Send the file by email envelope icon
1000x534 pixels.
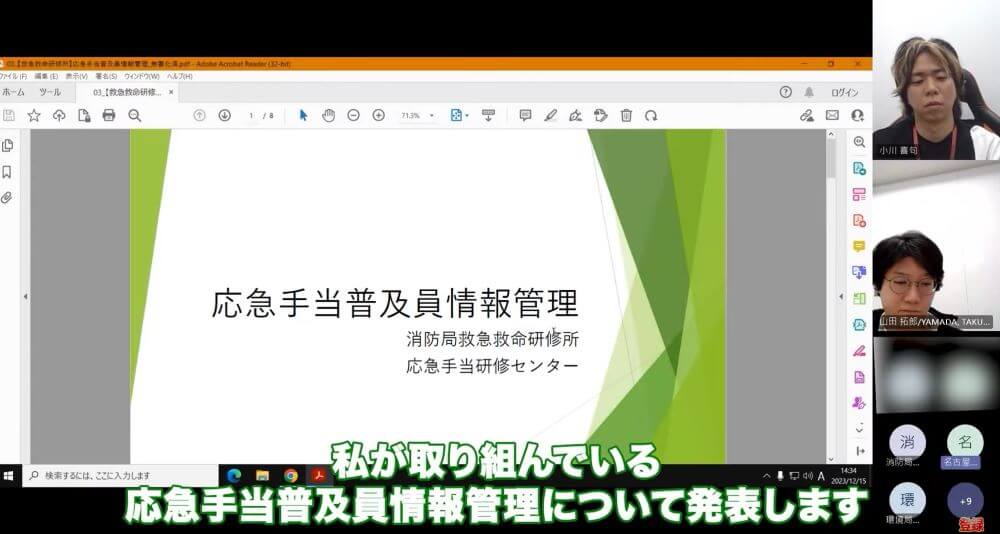click(x=832, y=115)
